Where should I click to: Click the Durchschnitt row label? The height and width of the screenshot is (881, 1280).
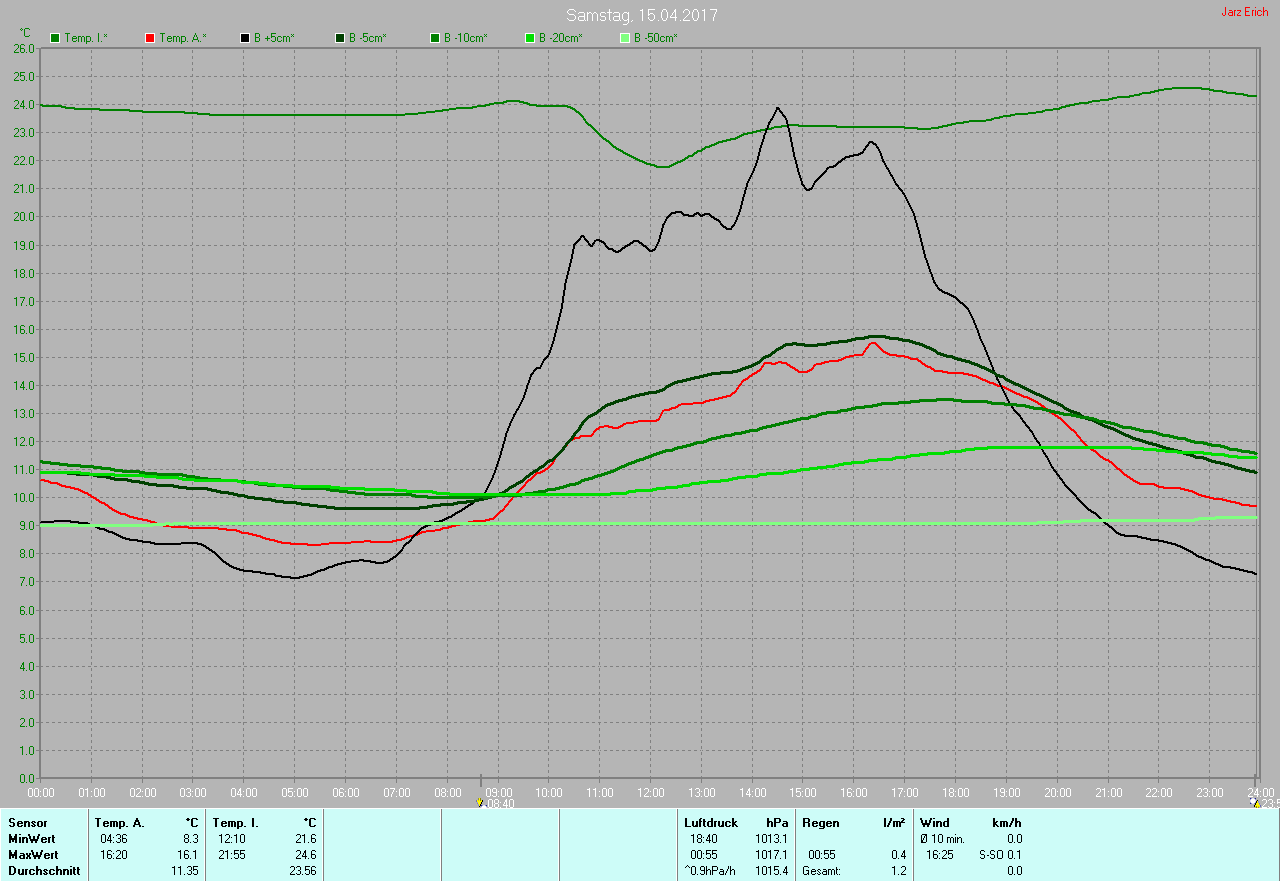click(44, 871)
